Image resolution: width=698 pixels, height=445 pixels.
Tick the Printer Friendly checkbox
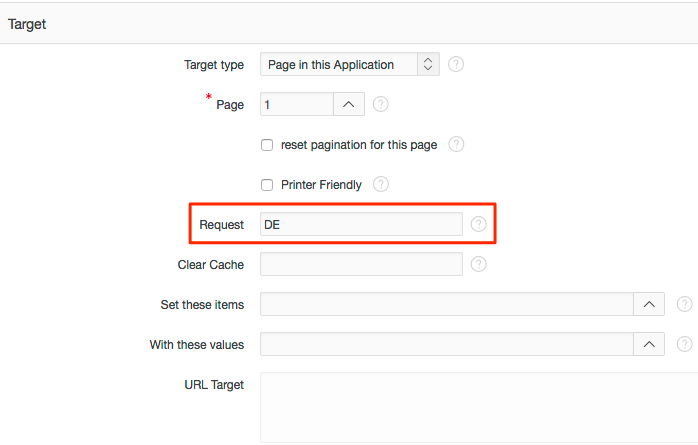267,185
